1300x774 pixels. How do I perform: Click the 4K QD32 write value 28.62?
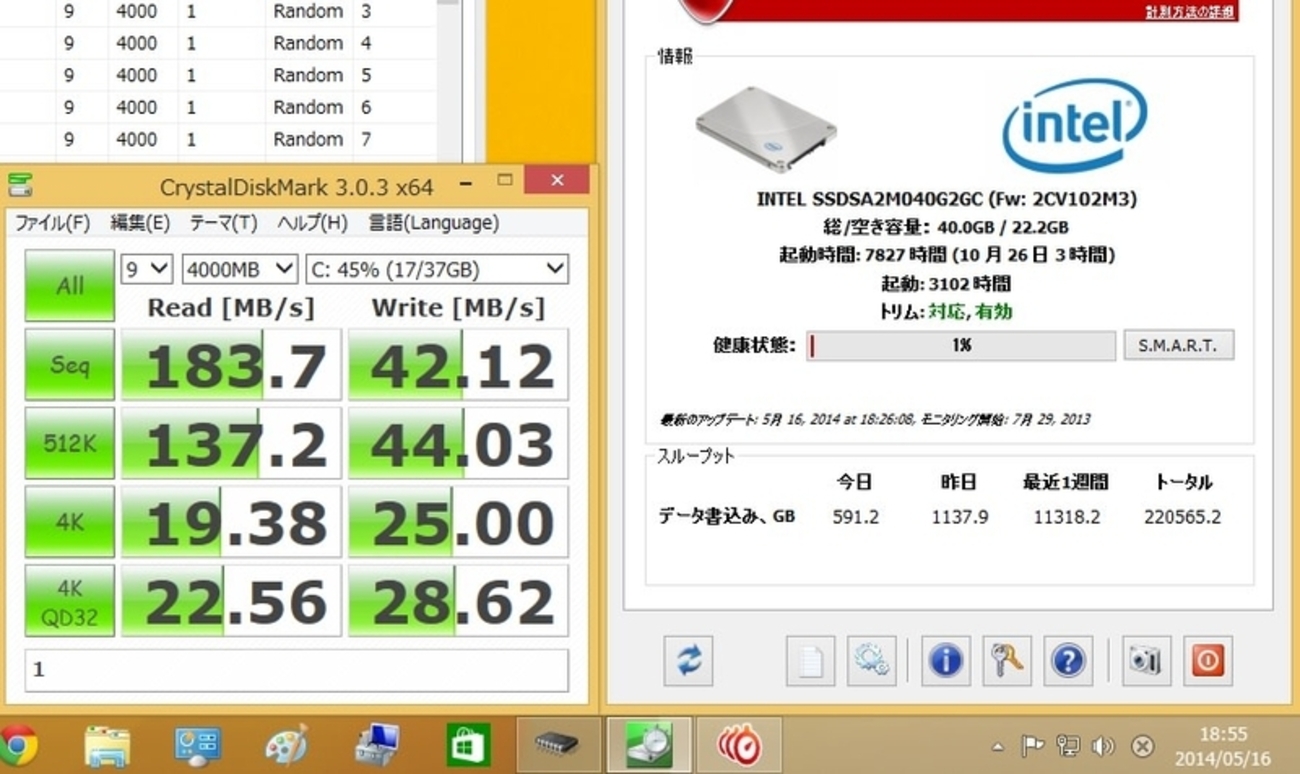point(458,600)
